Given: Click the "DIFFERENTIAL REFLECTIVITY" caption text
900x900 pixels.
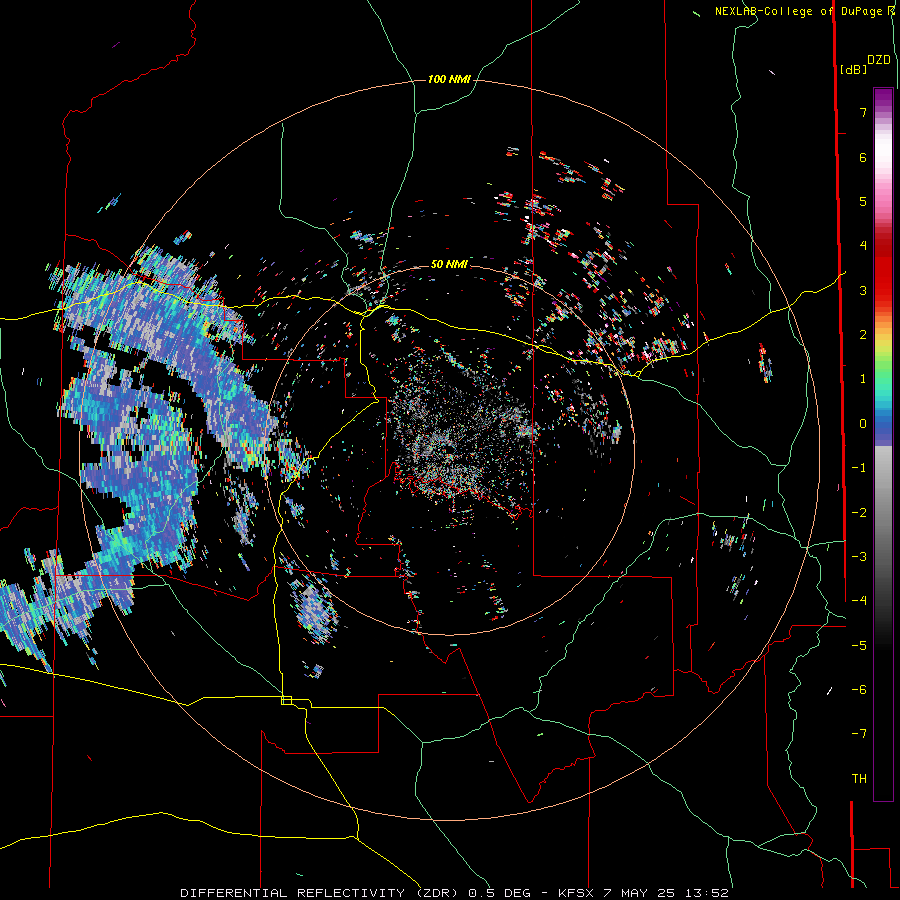Looking at the screenshot, I should (292, 893).
